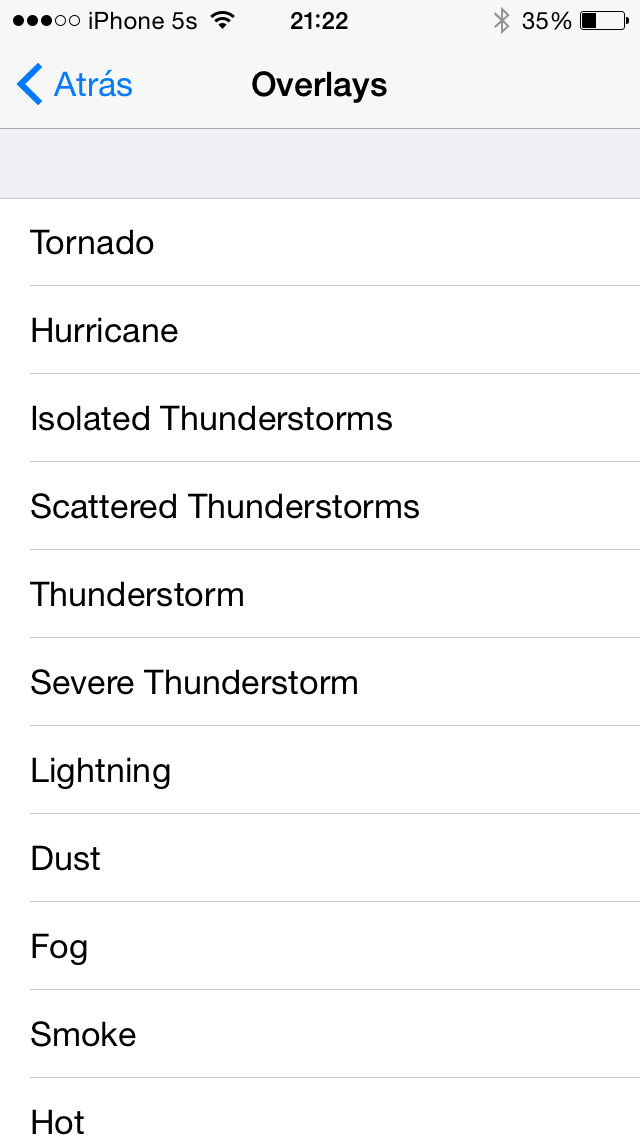Tap the cellular signal strength dots
The height and width of the screenshot is (1136, 640).
pos(45,20)
